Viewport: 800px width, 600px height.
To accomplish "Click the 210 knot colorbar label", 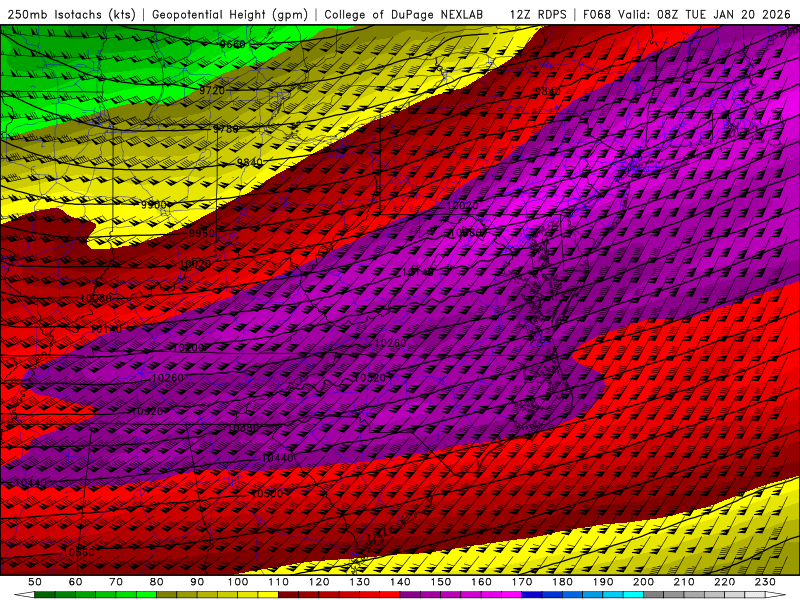I will [x=684, y=582].
